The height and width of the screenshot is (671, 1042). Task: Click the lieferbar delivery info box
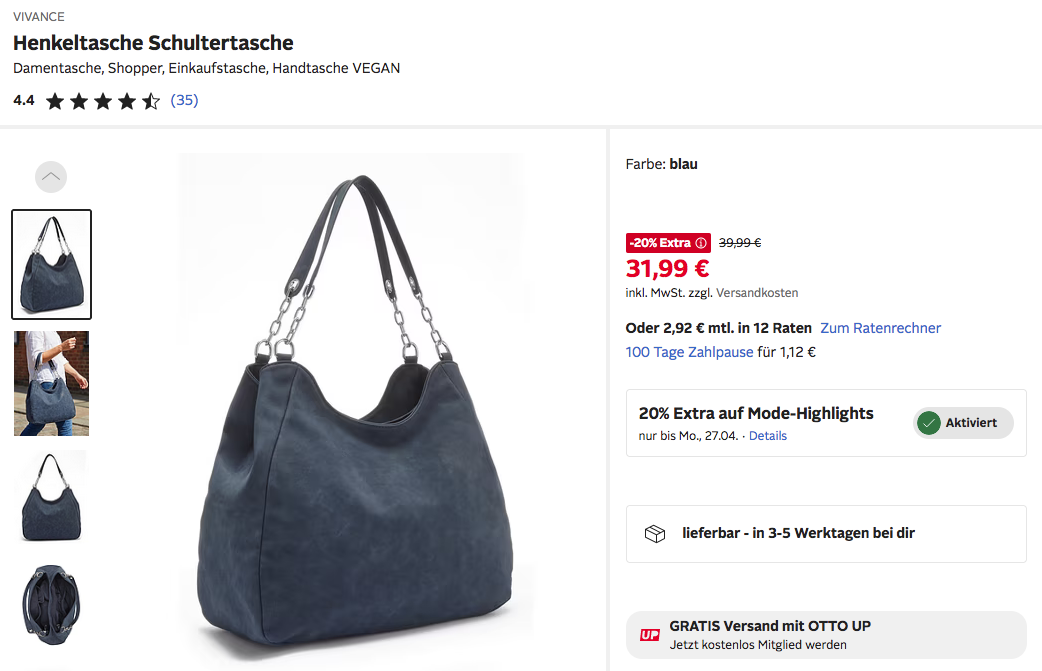(x=826, y=534)
